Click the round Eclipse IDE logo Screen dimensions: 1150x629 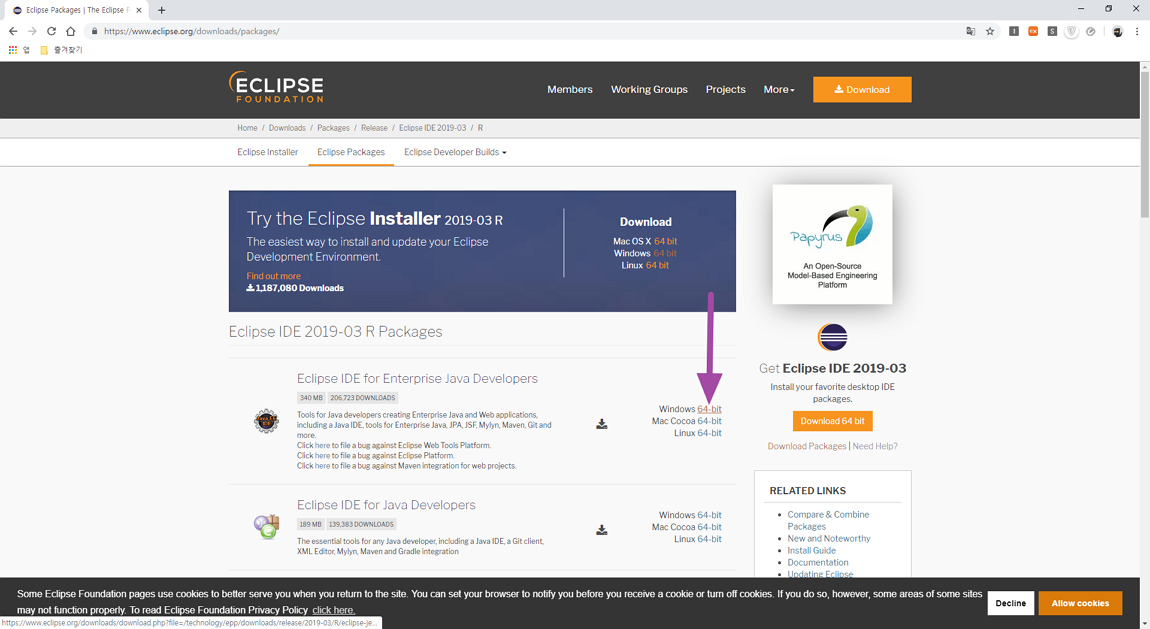tap(832, 338)
